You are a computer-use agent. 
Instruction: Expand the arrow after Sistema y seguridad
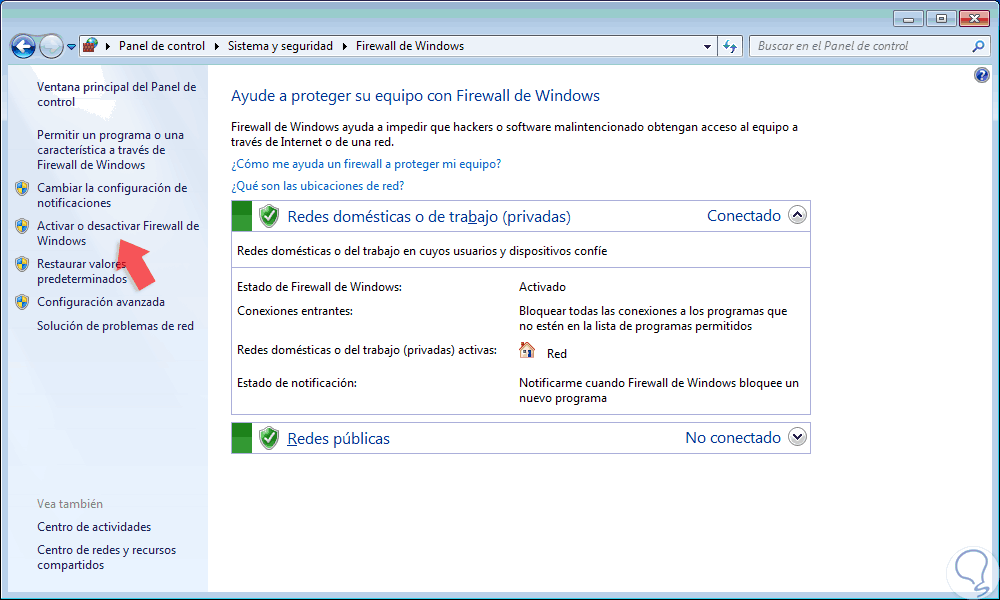coord(345,46)
